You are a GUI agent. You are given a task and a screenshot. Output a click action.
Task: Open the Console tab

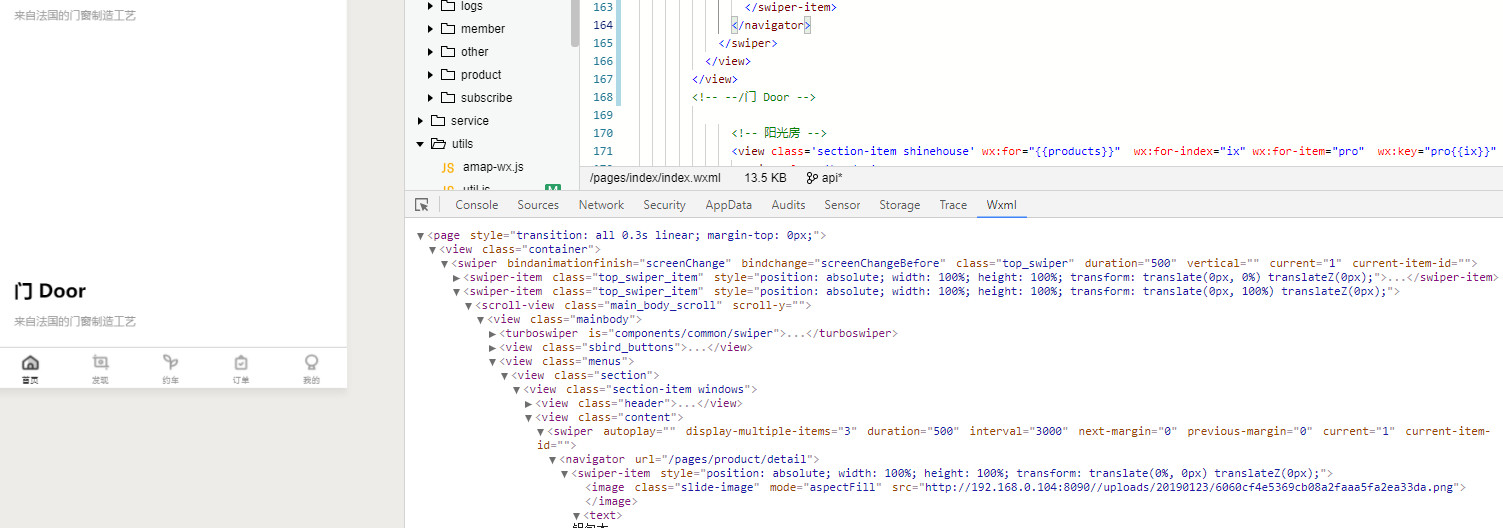click(477, 205)
